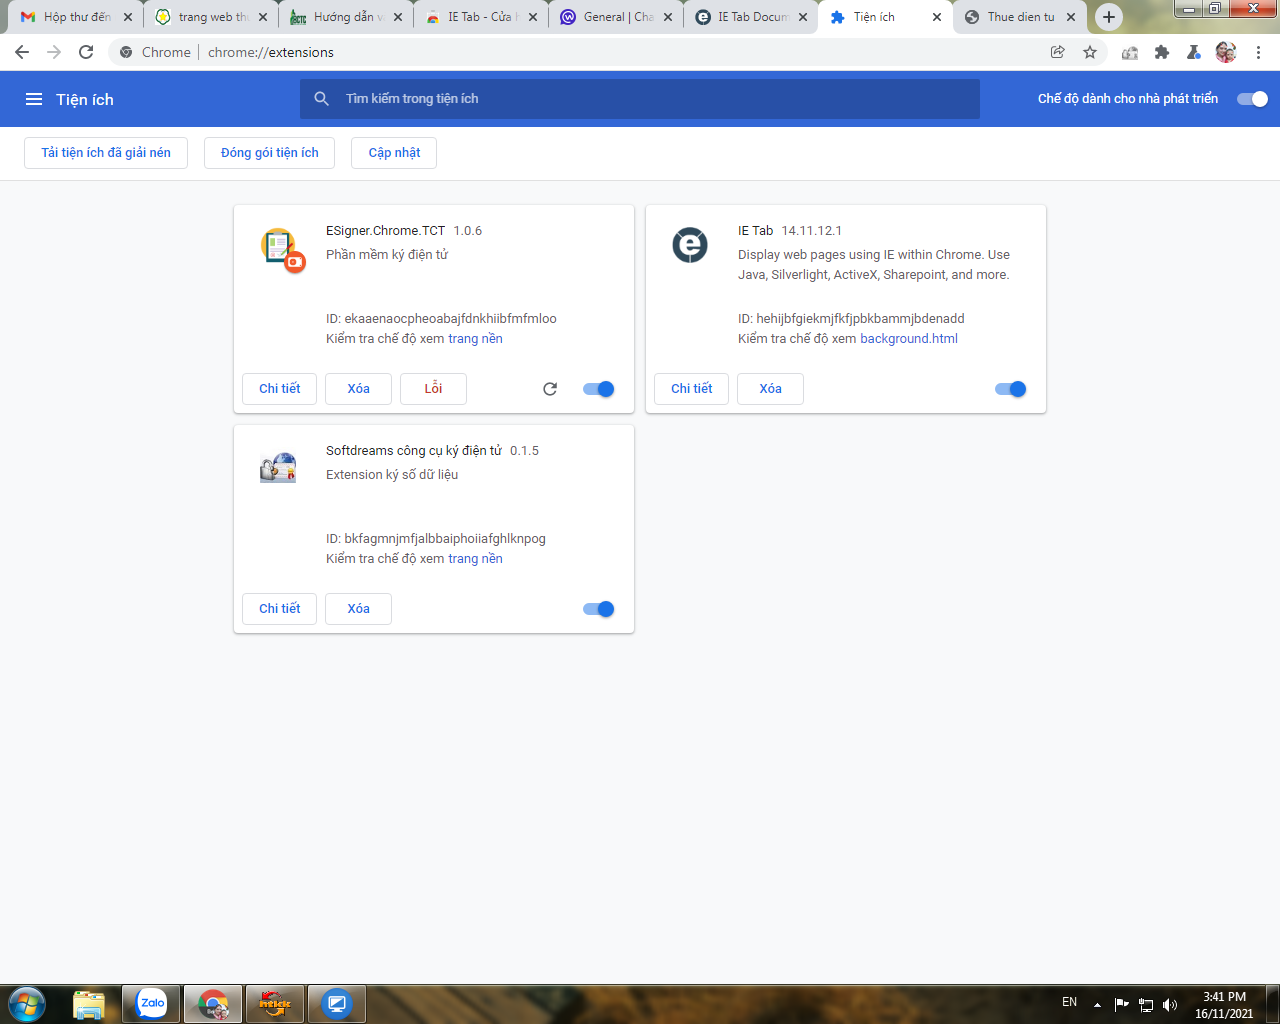Open the Chrome three-dot menu
This screenshot has width=1280, height=1024.
point(1258,52)
